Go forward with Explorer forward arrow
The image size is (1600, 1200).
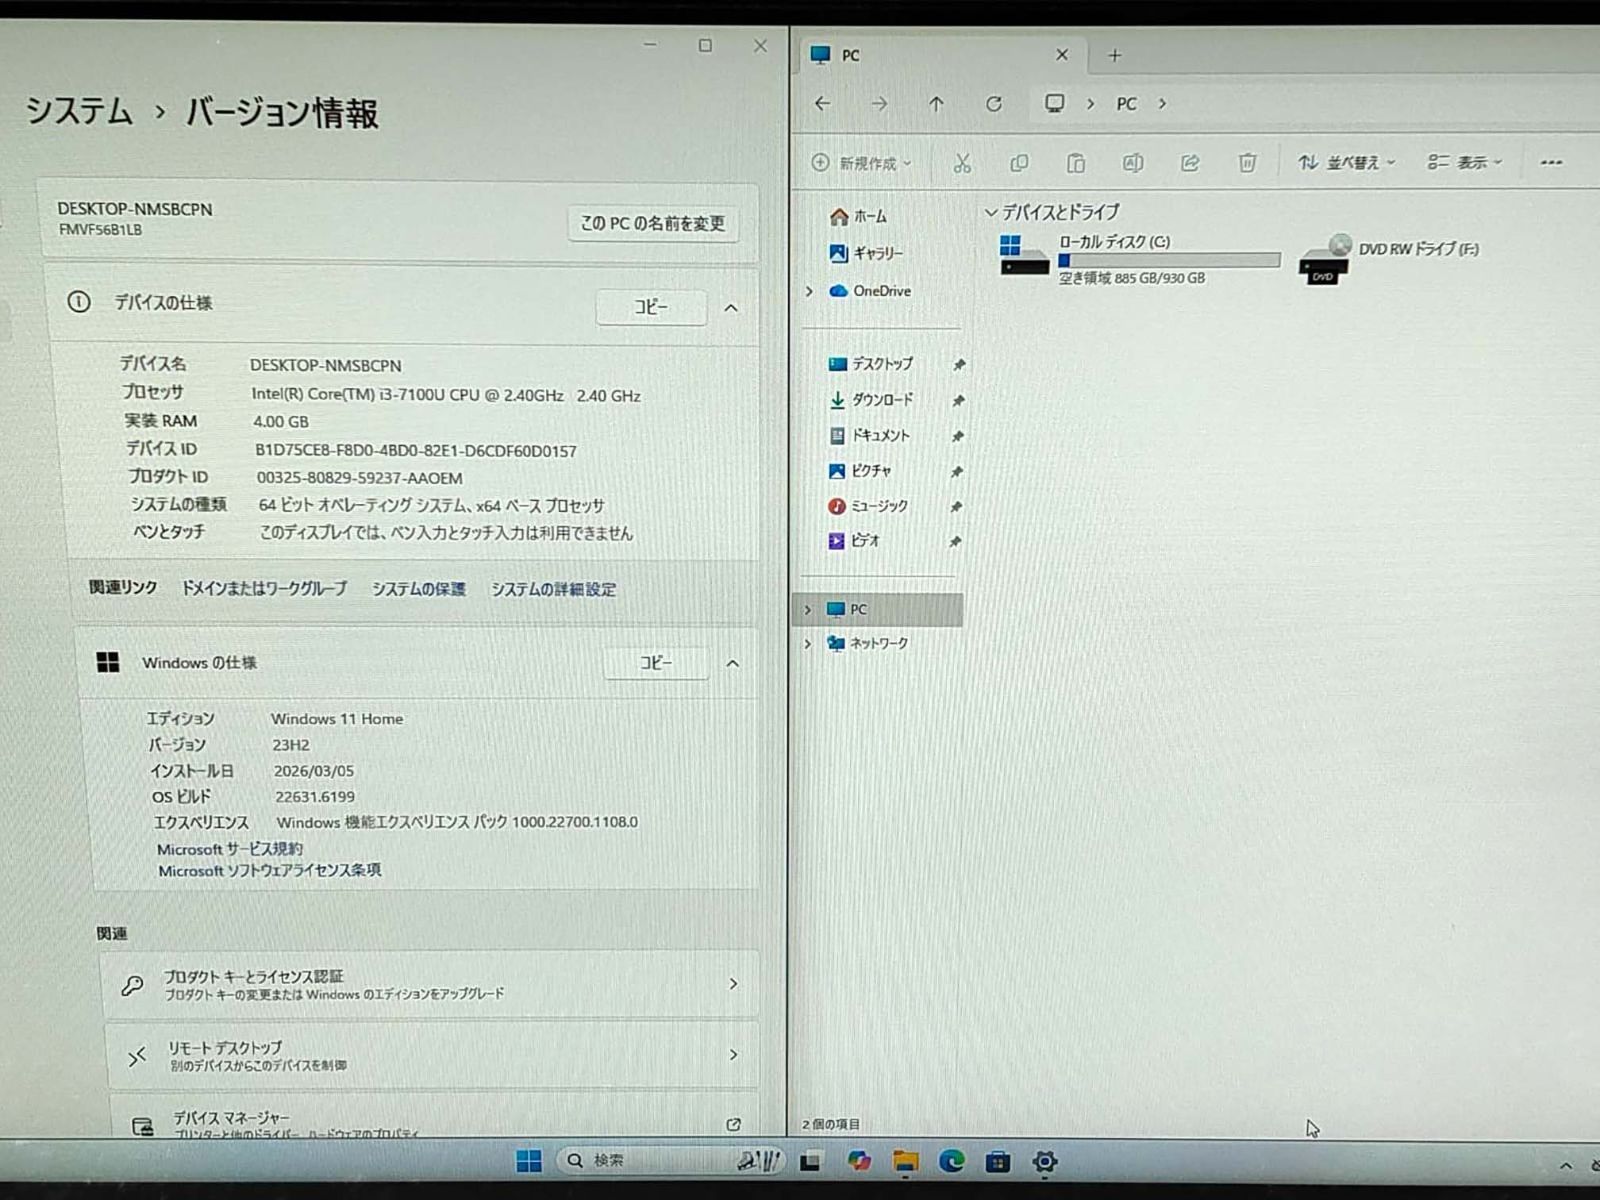tap(879, 104)
